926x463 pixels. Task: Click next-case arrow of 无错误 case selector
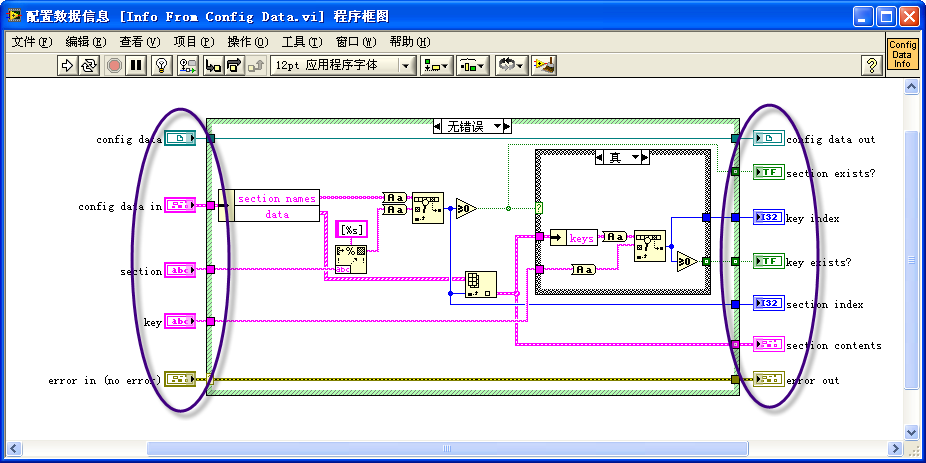506,126
